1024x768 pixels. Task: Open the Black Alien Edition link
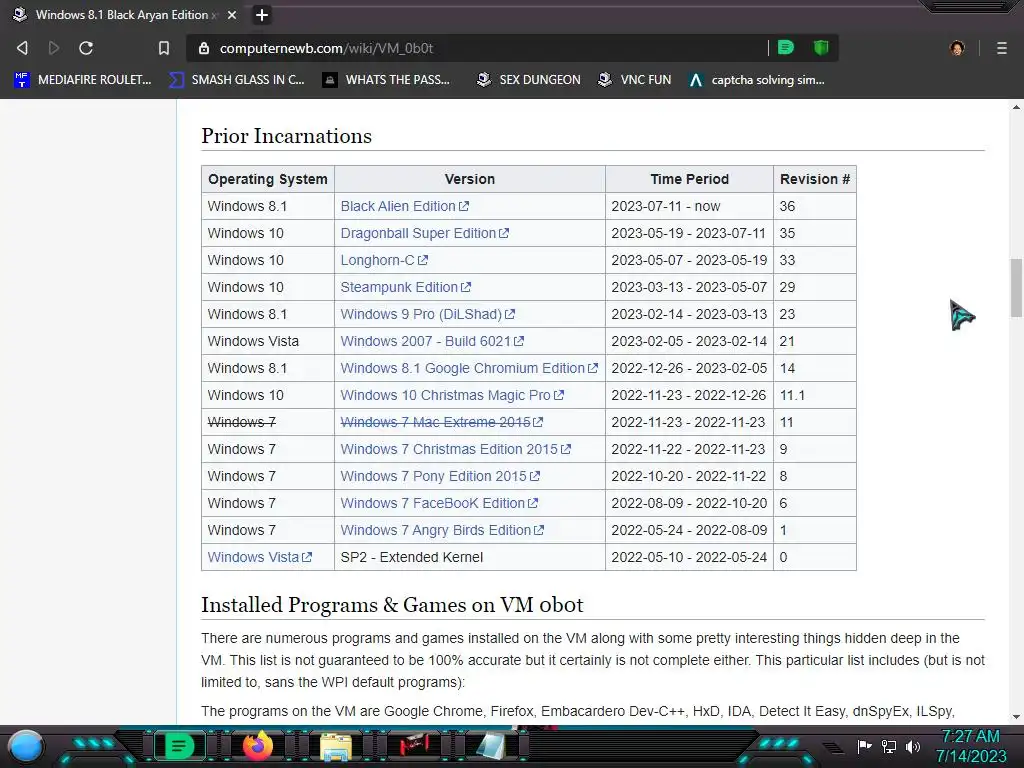pyautogui.click(x=404, y=206)
